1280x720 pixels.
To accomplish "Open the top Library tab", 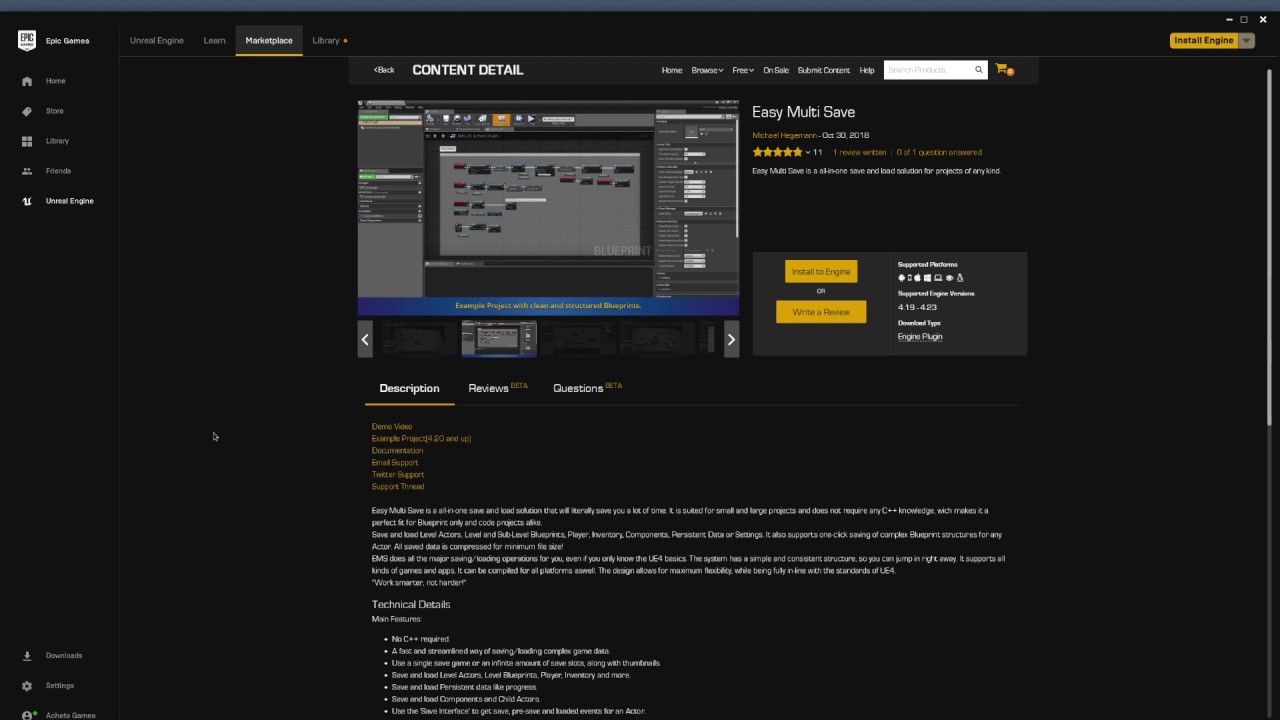I will 326,40.
